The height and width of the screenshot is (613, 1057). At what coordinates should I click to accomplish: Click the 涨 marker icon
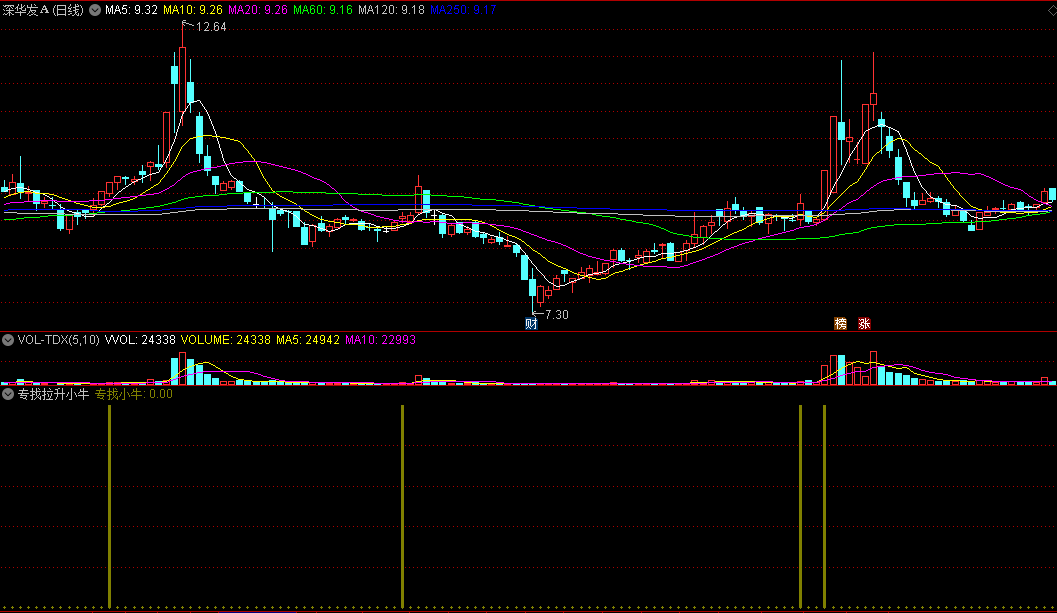point(864,324)
